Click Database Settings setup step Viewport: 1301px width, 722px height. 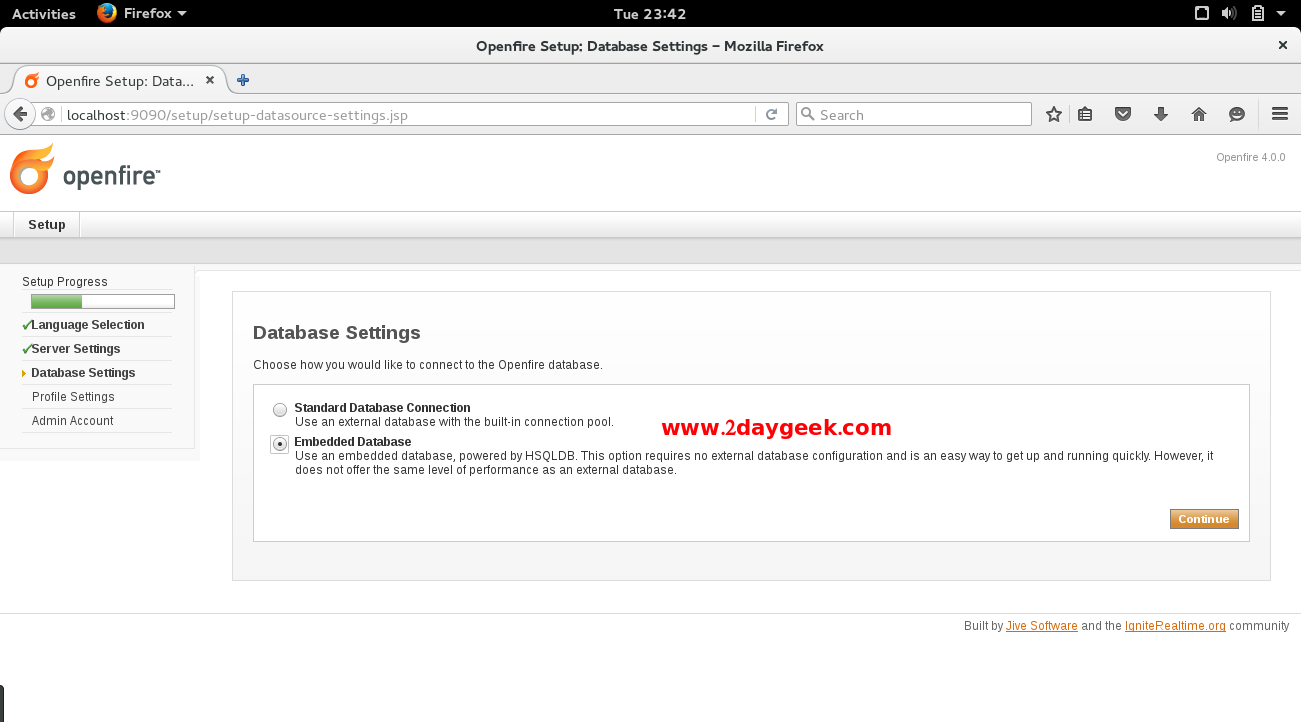[83, 373]
